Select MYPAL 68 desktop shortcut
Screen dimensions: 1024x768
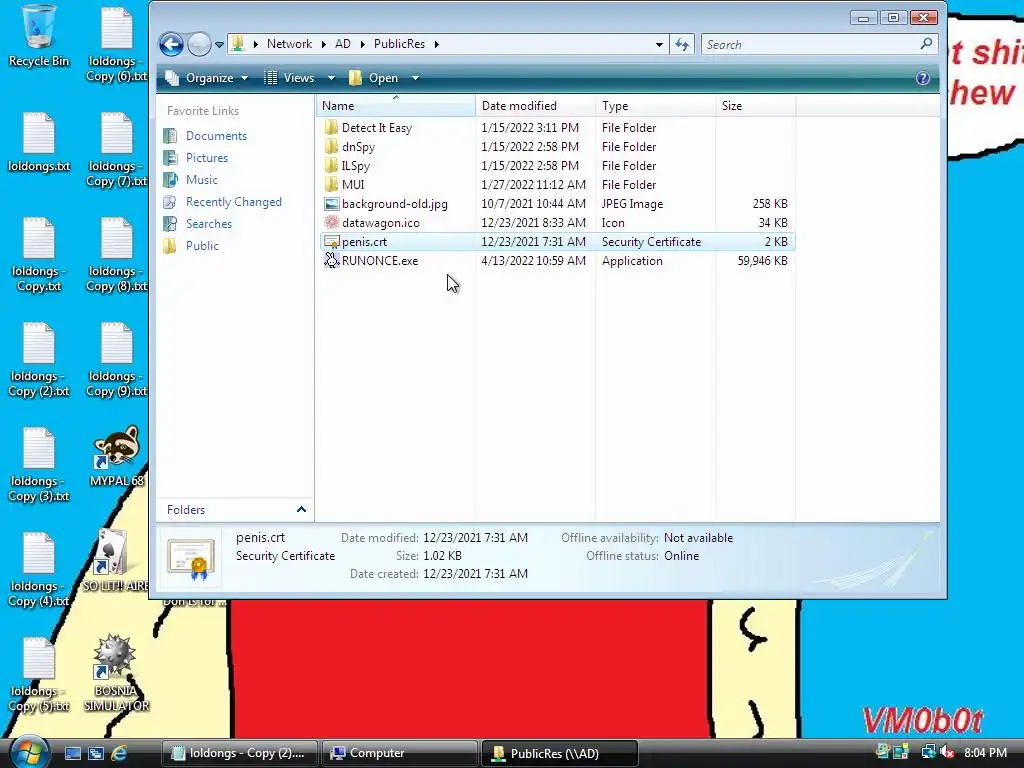(x=117, y=456)
